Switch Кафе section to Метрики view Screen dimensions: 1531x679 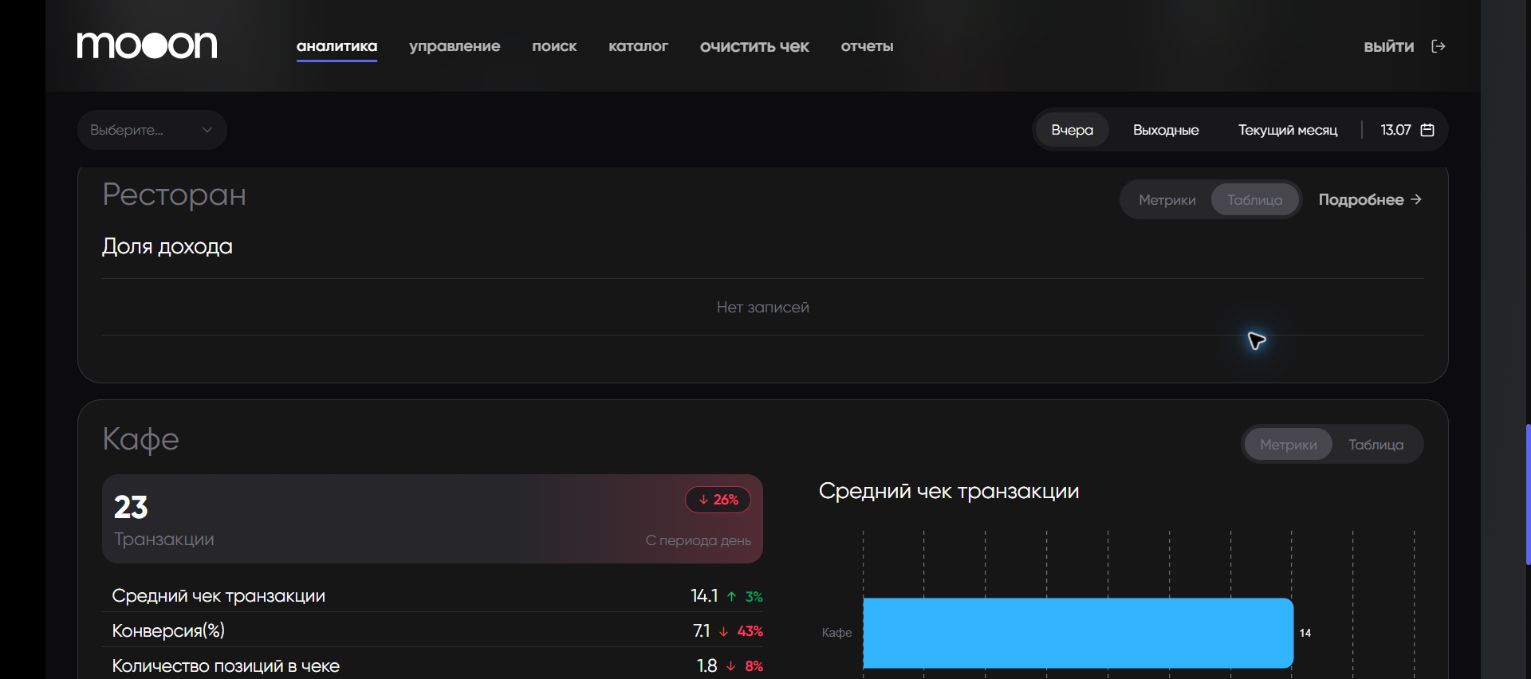click(1288, 444)
